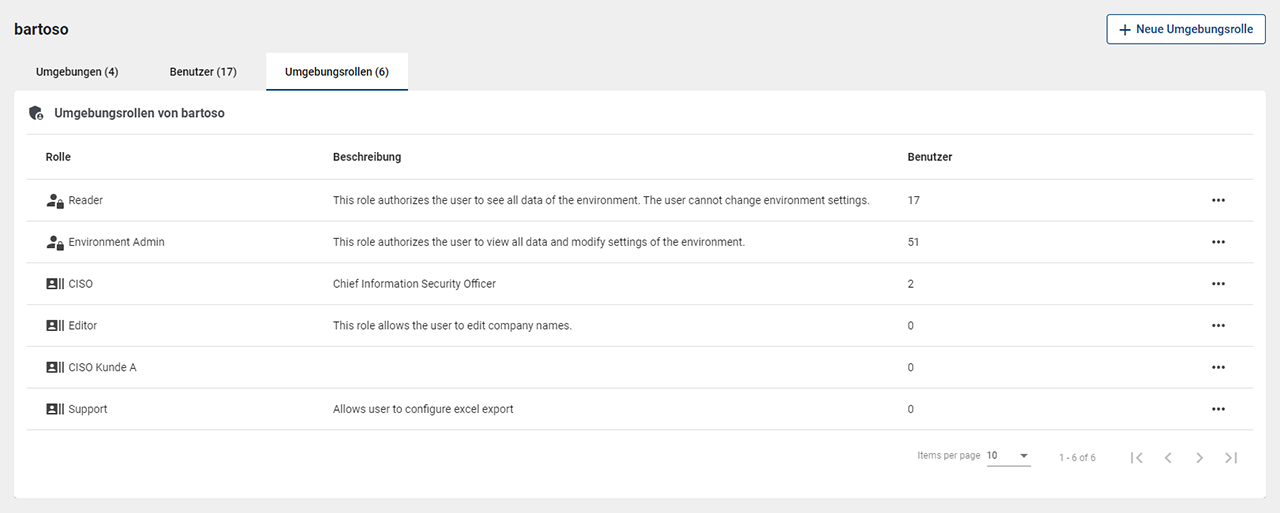
Task: Switch to the Benutzer (17) tab
Action: 203,72
